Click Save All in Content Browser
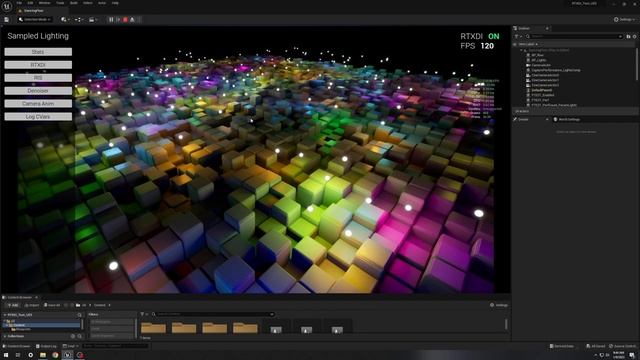 [52, 305]
